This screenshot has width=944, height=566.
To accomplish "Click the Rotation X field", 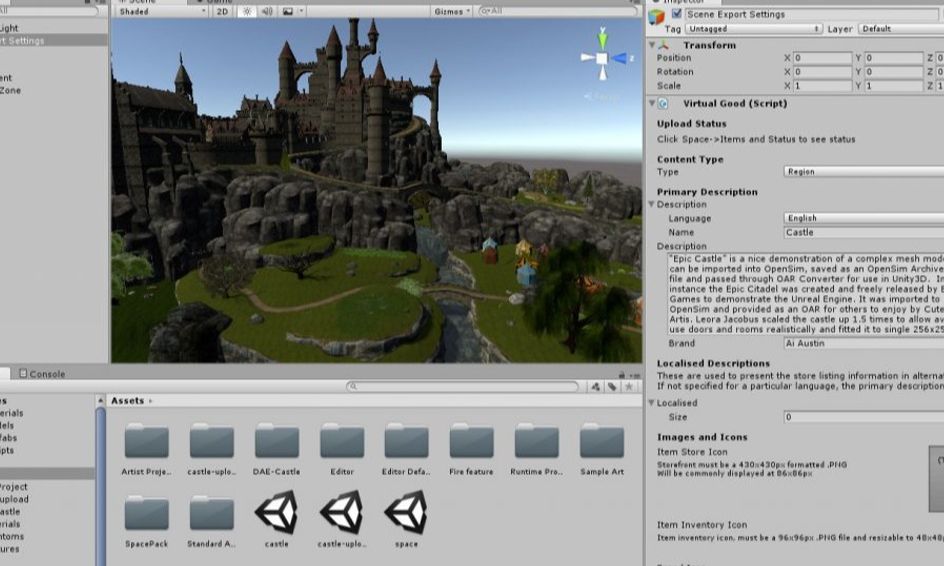I will (x=822, y=72).
